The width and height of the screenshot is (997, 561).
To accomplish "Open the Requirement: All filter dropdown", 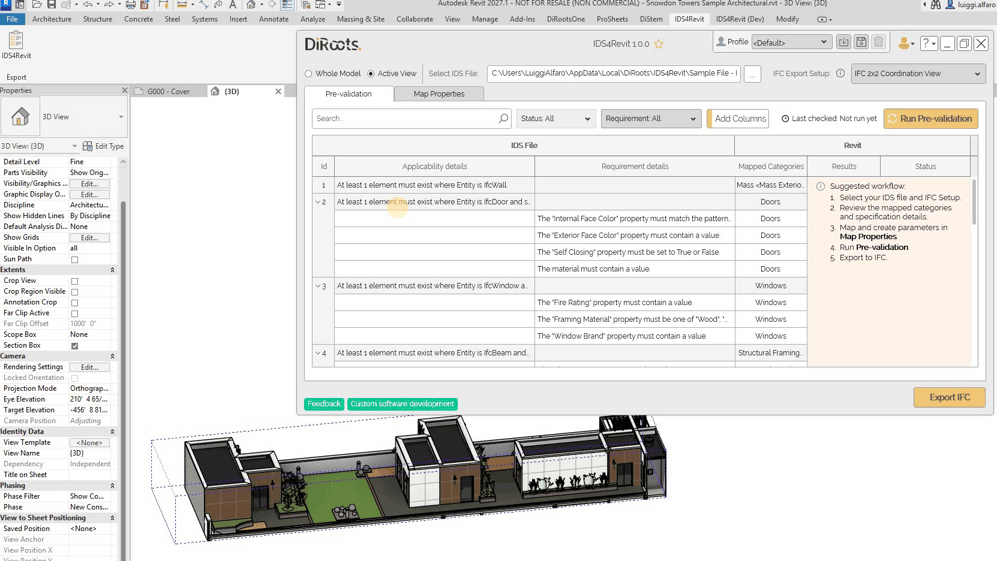I will point(650,118).
